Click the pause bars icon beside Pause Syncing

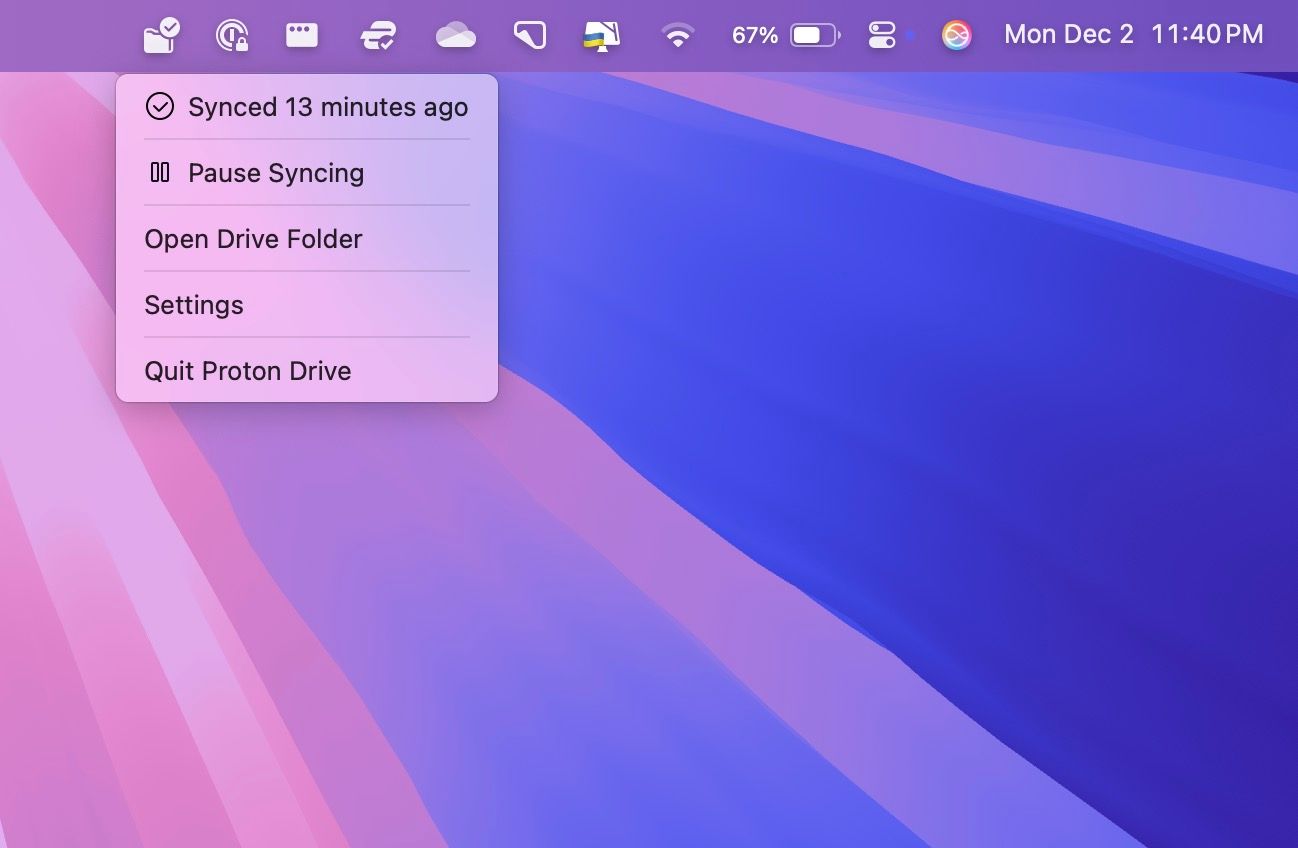click(160, 173)
